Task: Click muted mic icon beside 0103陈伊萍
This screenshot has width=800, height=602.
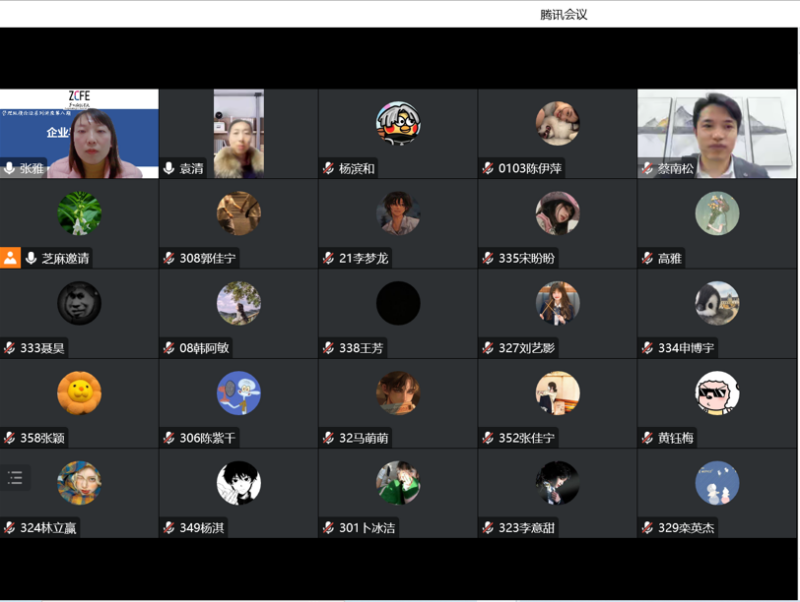Action: pyautogui.click(x=488, y=168)
